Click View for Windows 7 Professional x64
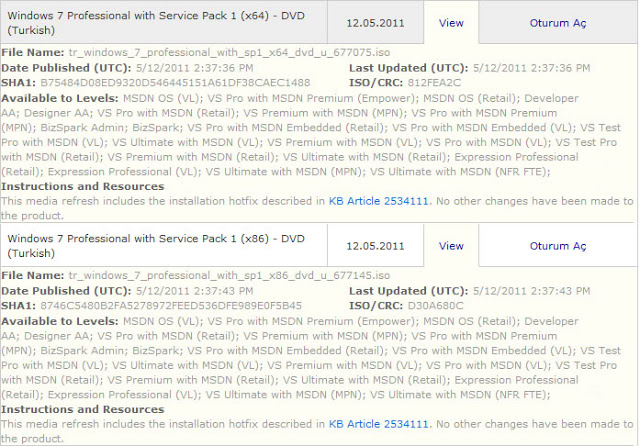The width and height of the screenshot is (640, 446). (x=451, y=21)
